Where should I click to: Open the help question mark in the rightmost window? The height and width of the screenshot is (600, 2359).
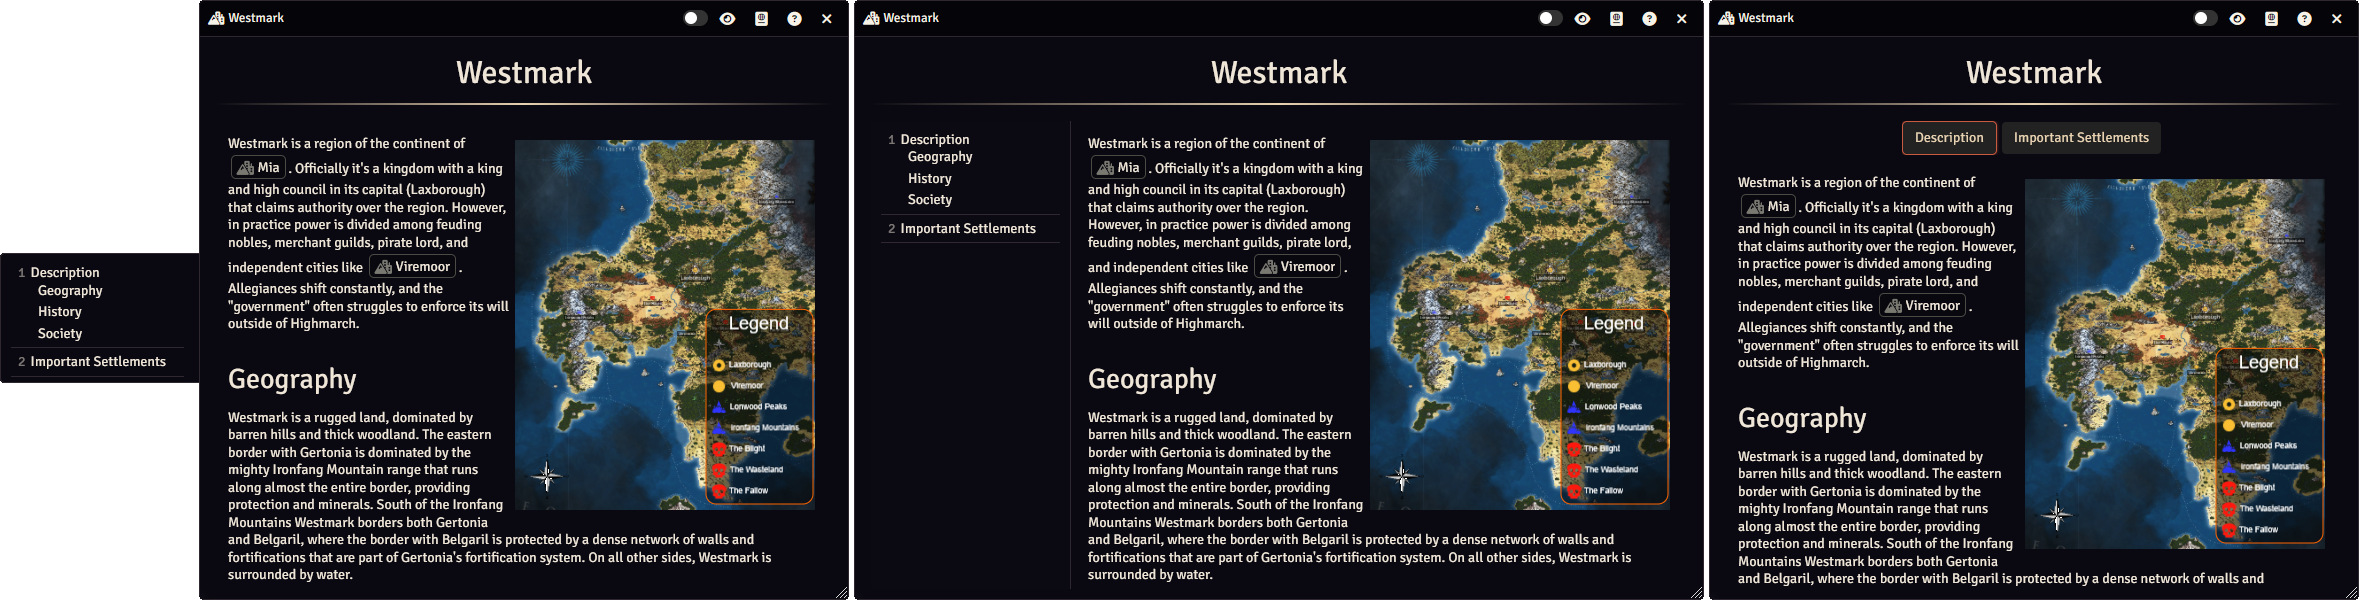tap(2304, 18)
